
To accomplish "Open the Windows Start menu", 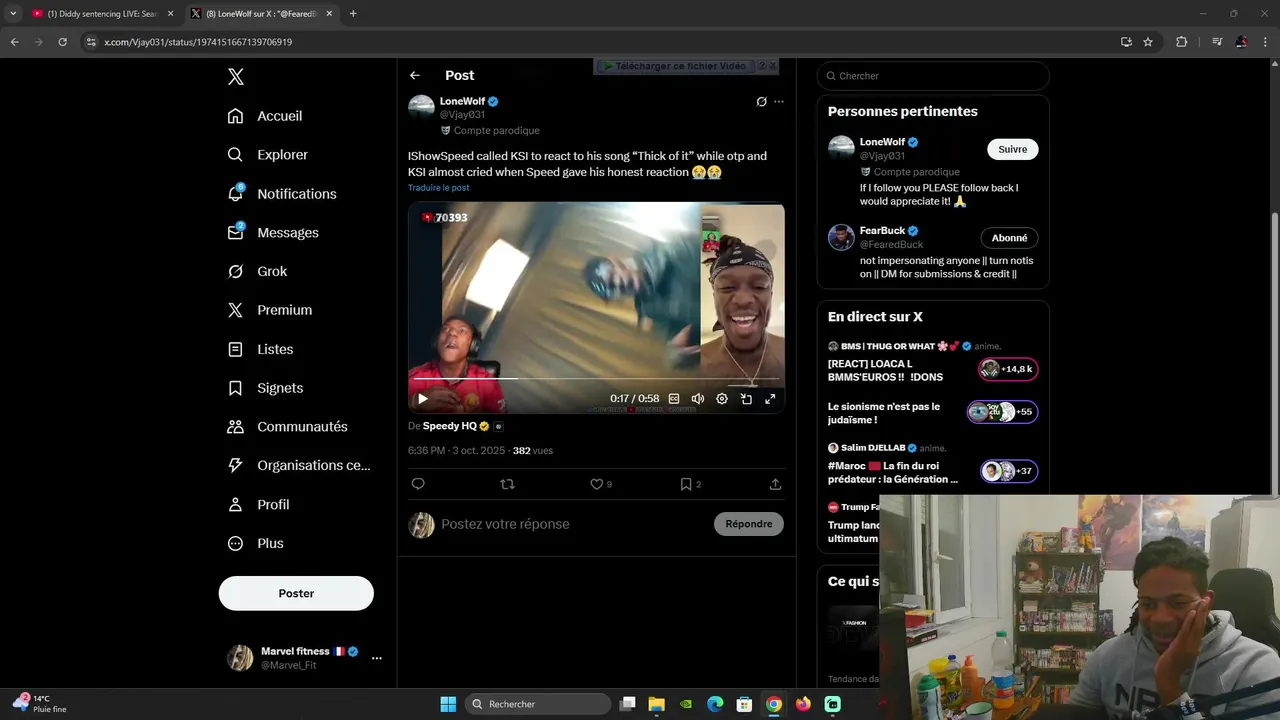I will (448, 704).
